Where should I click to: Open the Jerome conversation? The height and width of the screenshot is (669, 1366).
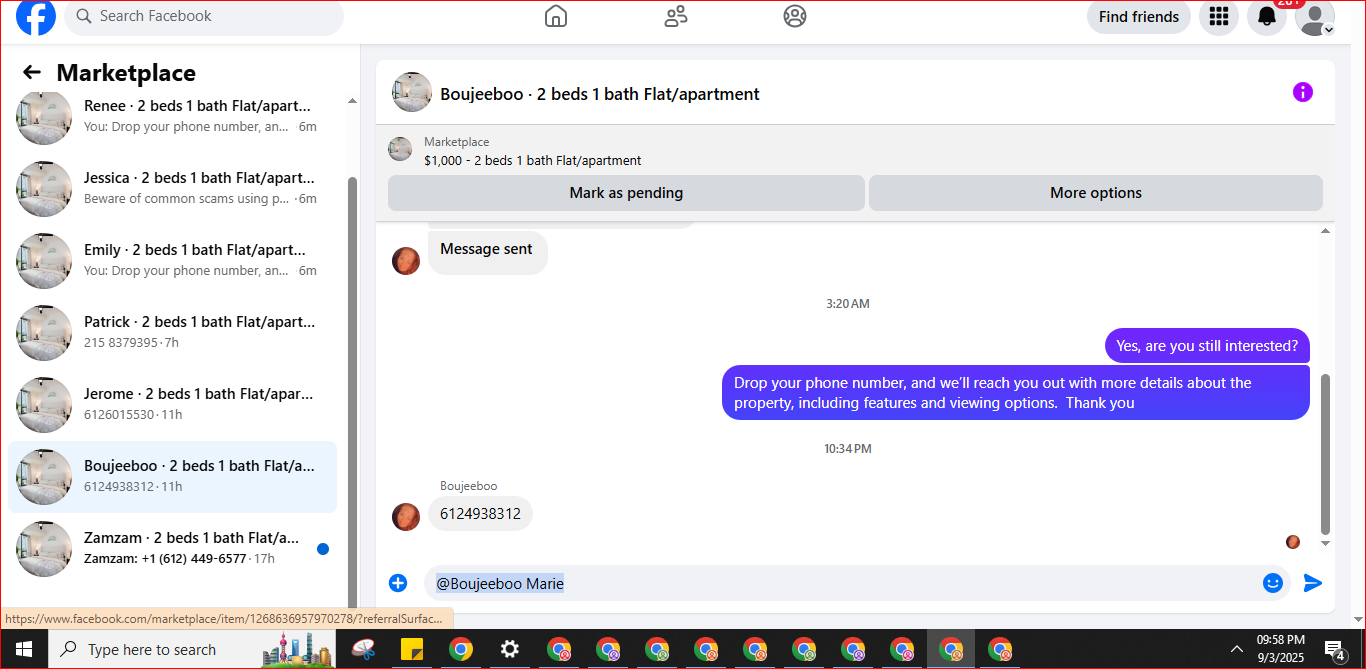[x=172, y=404]
